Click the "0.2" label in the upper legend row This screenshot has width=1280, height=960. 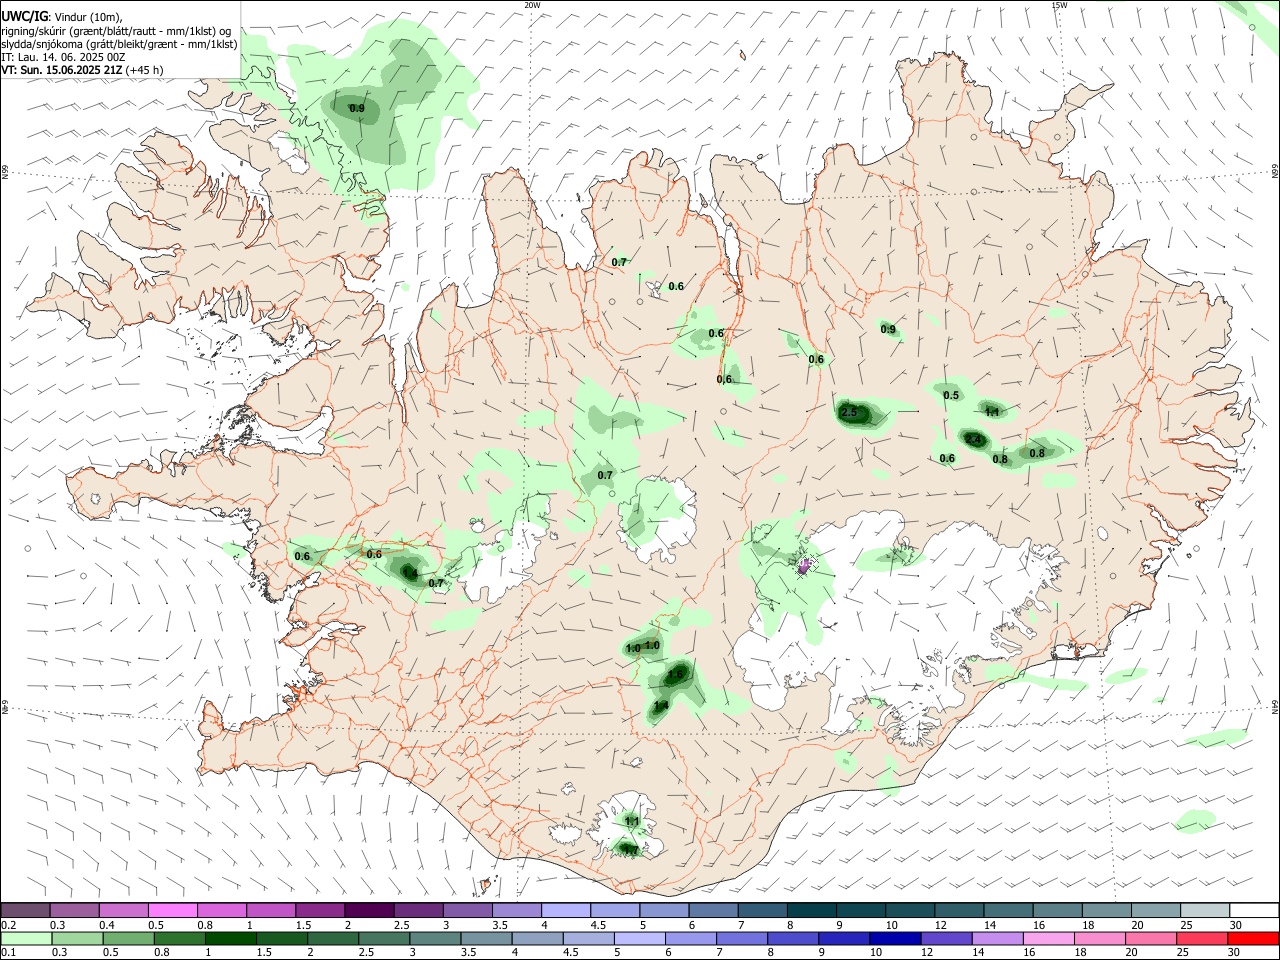click(8, 925)
